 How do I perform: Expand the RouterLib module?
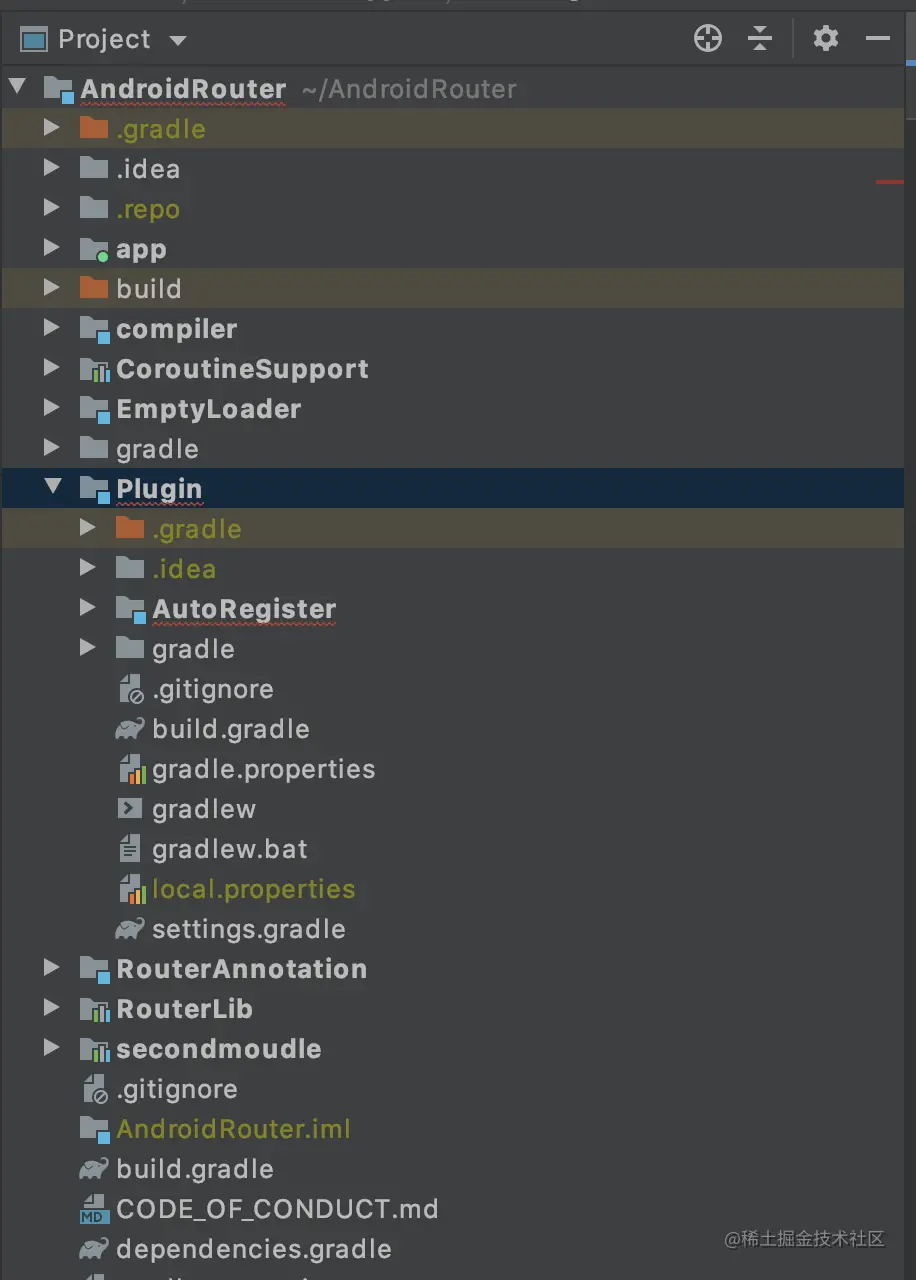(x=52, y=1008)
